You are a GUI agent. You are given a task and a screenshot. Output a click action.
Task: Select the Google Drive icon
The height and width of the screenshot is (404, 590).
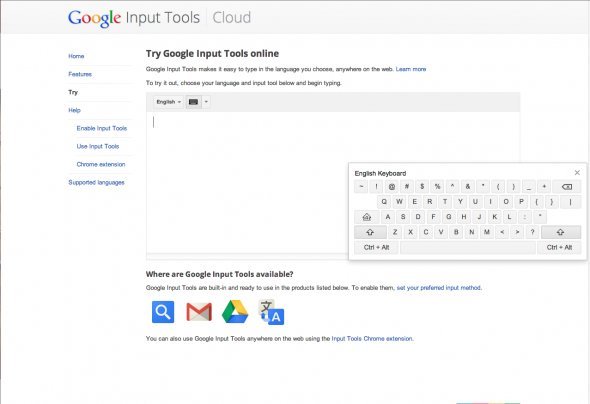235,312
